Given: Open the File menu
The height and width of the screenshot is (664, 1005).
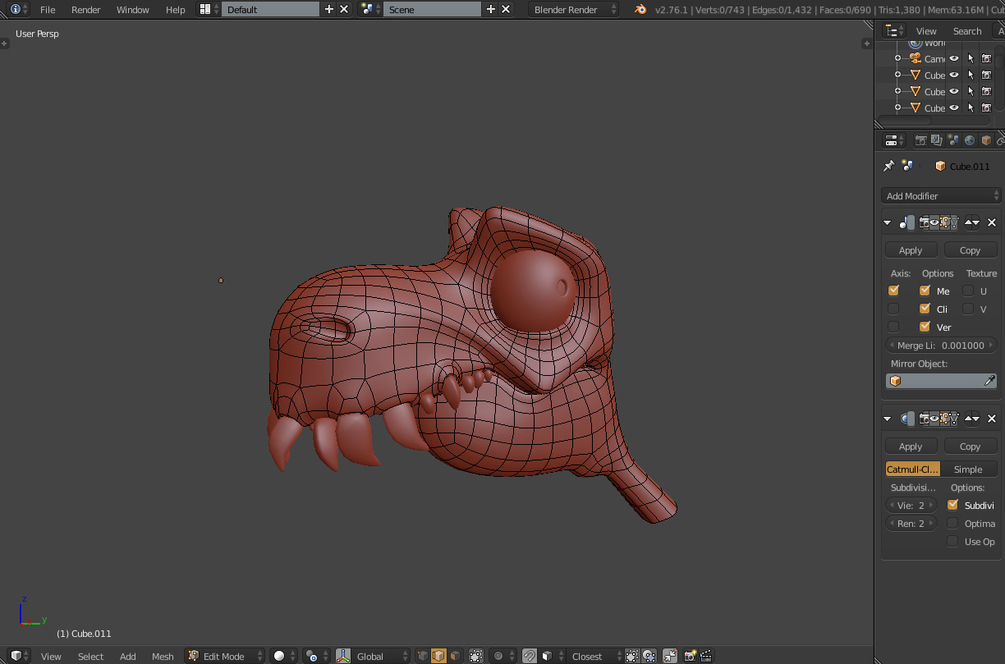Looking at the screenshot, I should (47, 10).
